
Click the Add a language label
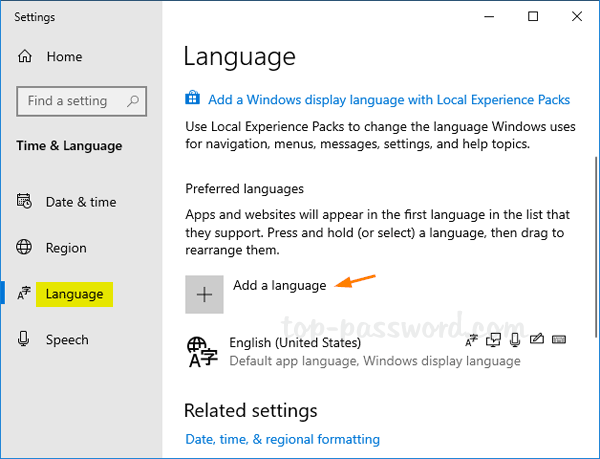279,286
